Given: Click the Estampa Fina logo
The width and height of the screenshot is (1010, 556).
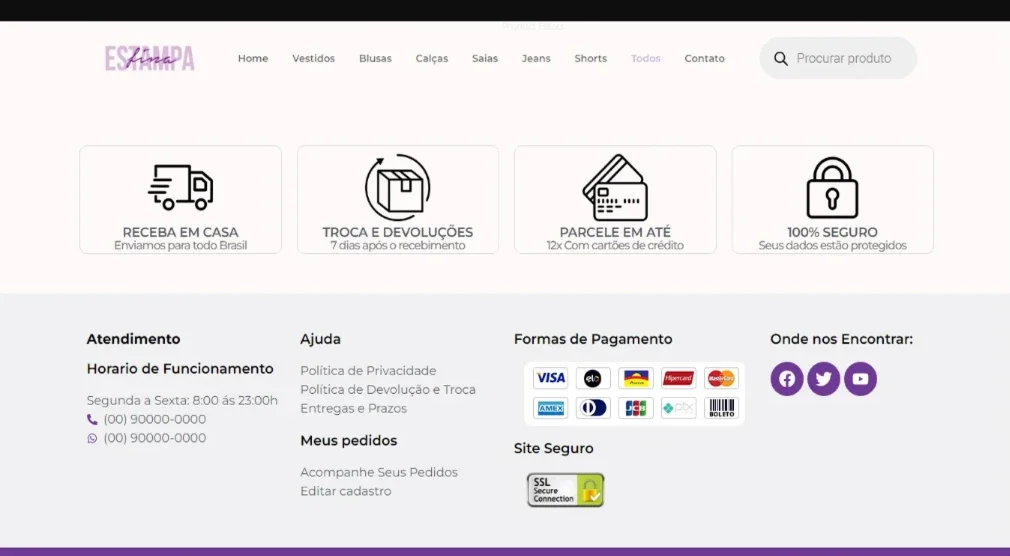Looking at the screenshot, I should [149, 59].
